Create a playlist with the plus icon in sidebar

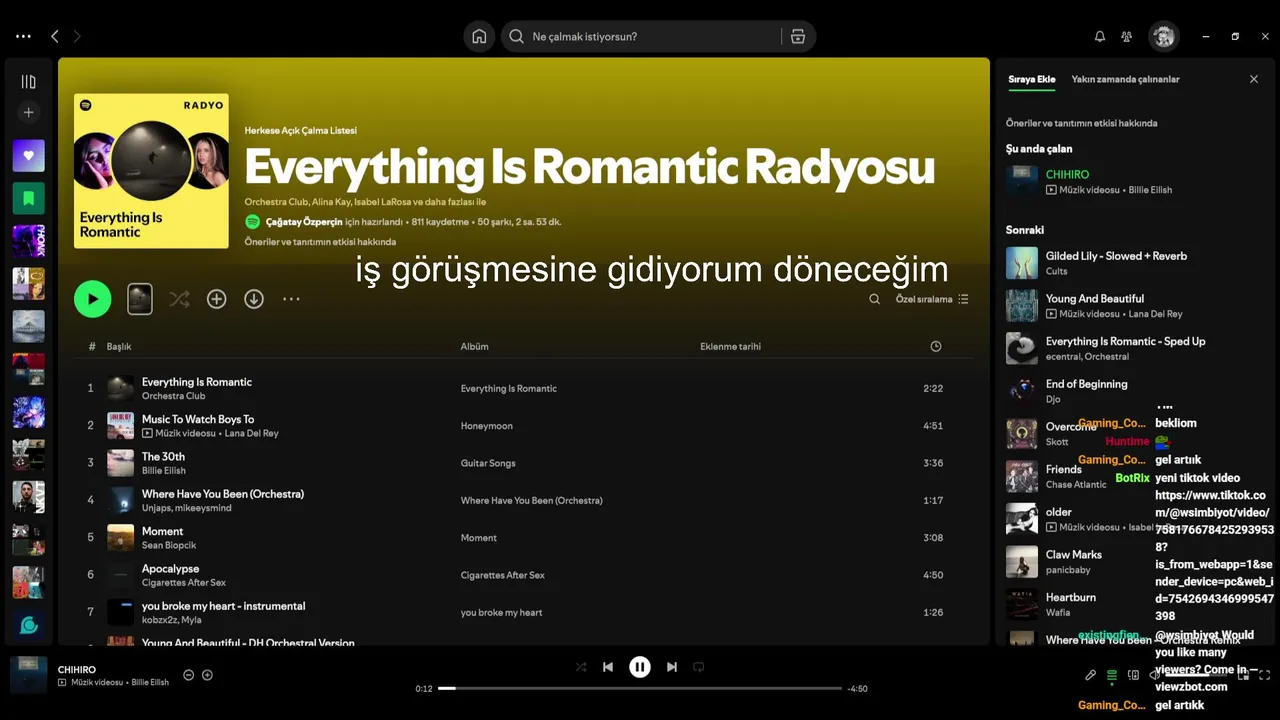28,113
